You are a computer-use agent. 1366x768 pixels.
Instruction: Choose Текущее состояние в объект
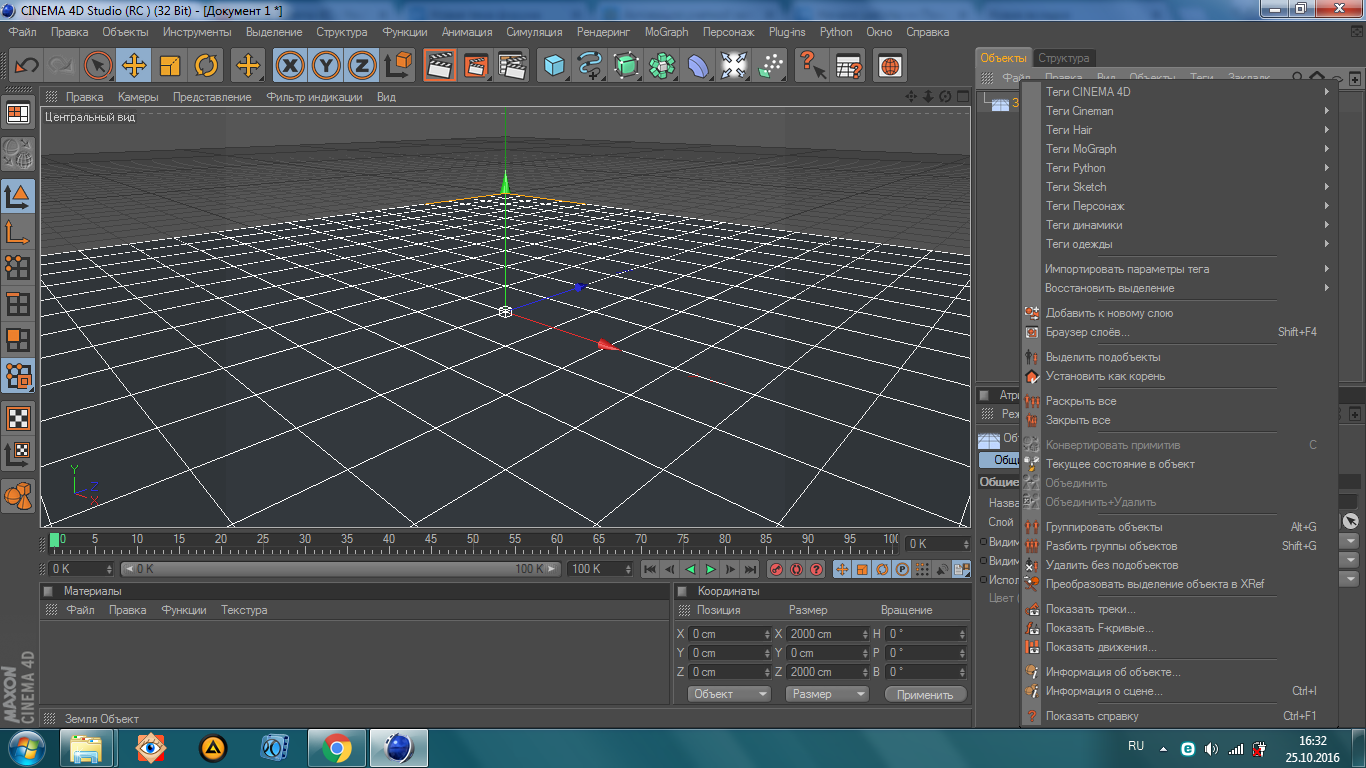[x=1180, y=464]
